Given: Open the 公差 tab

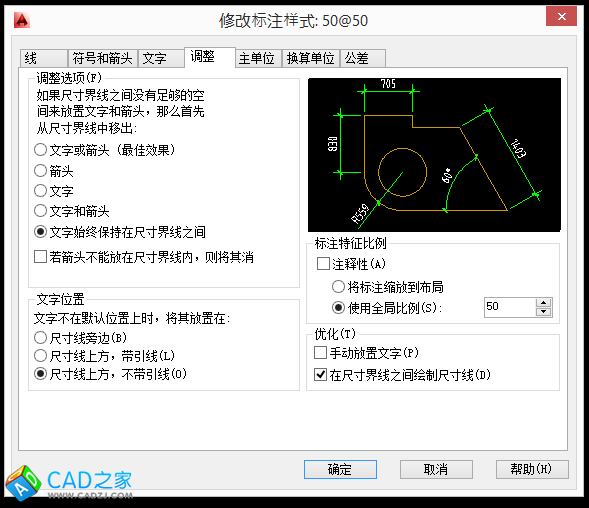Looking at the screenshot, I should 363,59.
